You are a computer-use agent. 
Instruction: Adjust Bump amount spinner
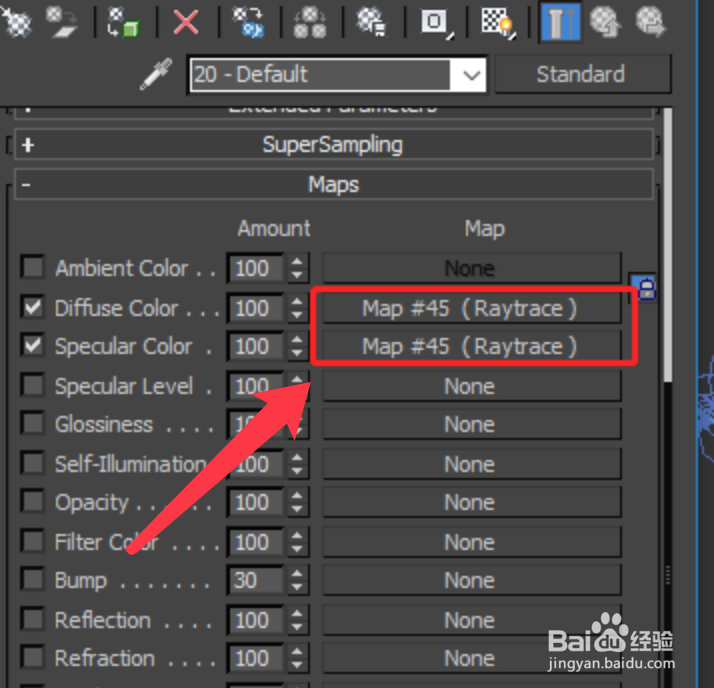pos(297,581)
